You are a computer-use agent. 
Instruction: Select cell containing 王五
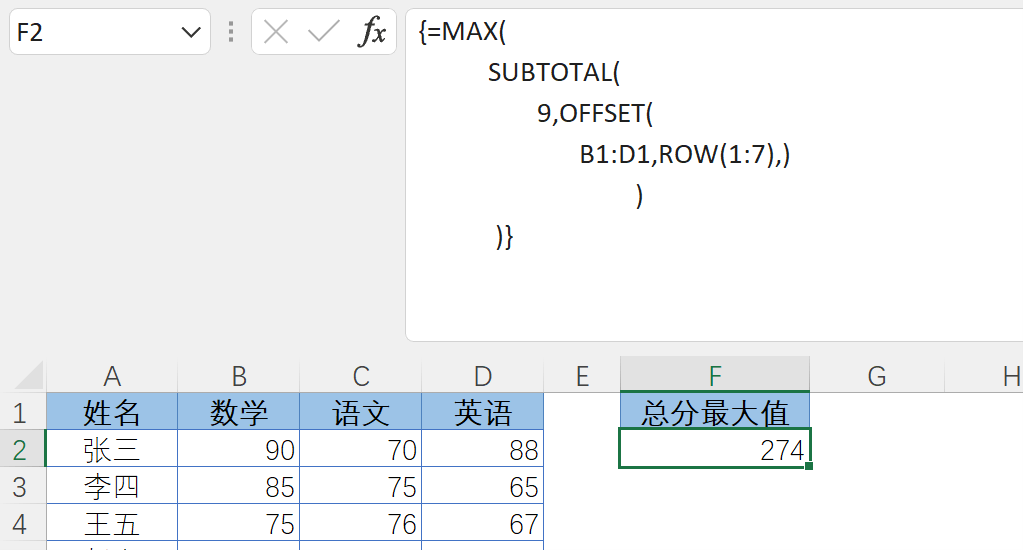click(x=112, y=523)
